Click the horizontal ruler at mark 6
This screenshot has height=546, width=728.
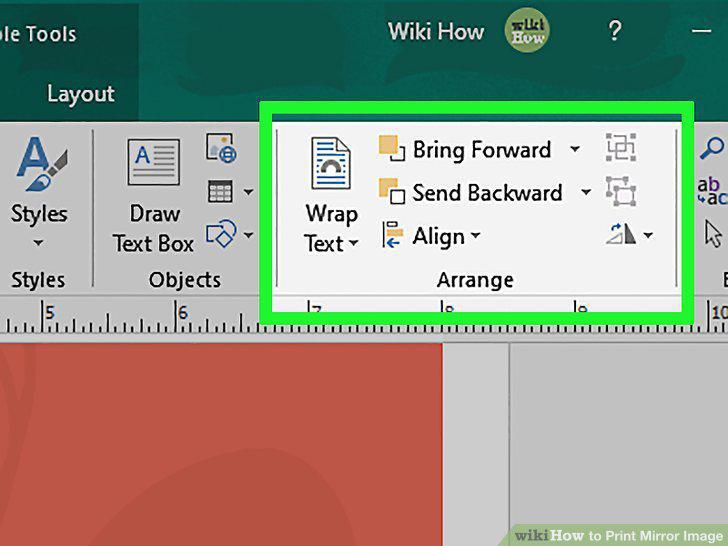(x=183, y=314)
